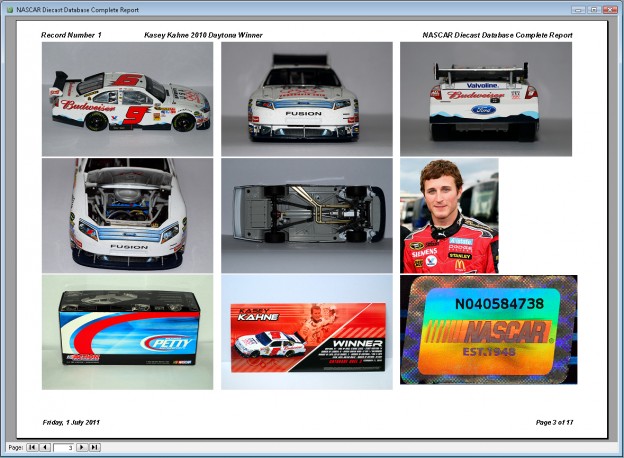Click the 'Friday, 1 July 2011' date
This screenshot has height=458, width=624.
click(x=71, y=422)
